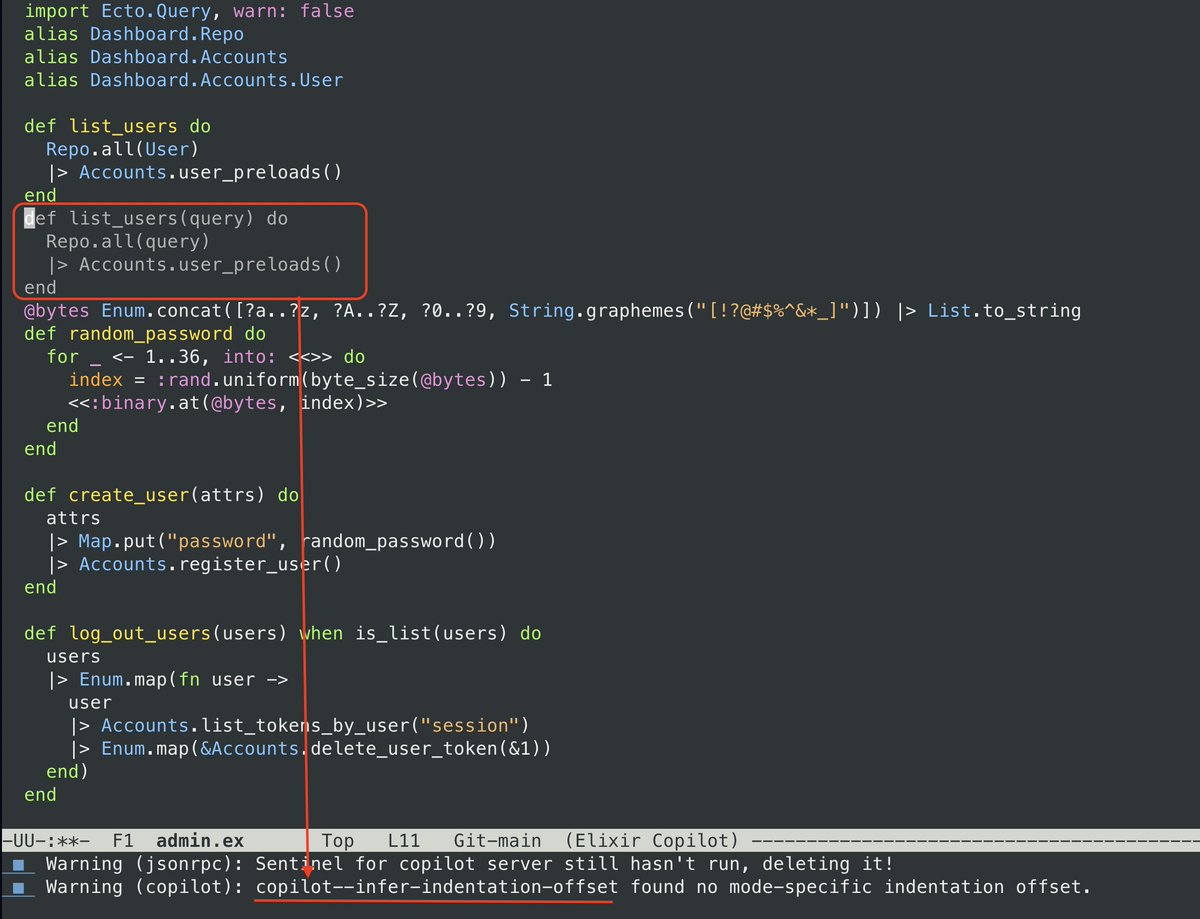Screen dimensions: 1200x919
Task: Click '|> Accounts.list_tokens_by_user("session")' line
Action: (x=298, y=726)
